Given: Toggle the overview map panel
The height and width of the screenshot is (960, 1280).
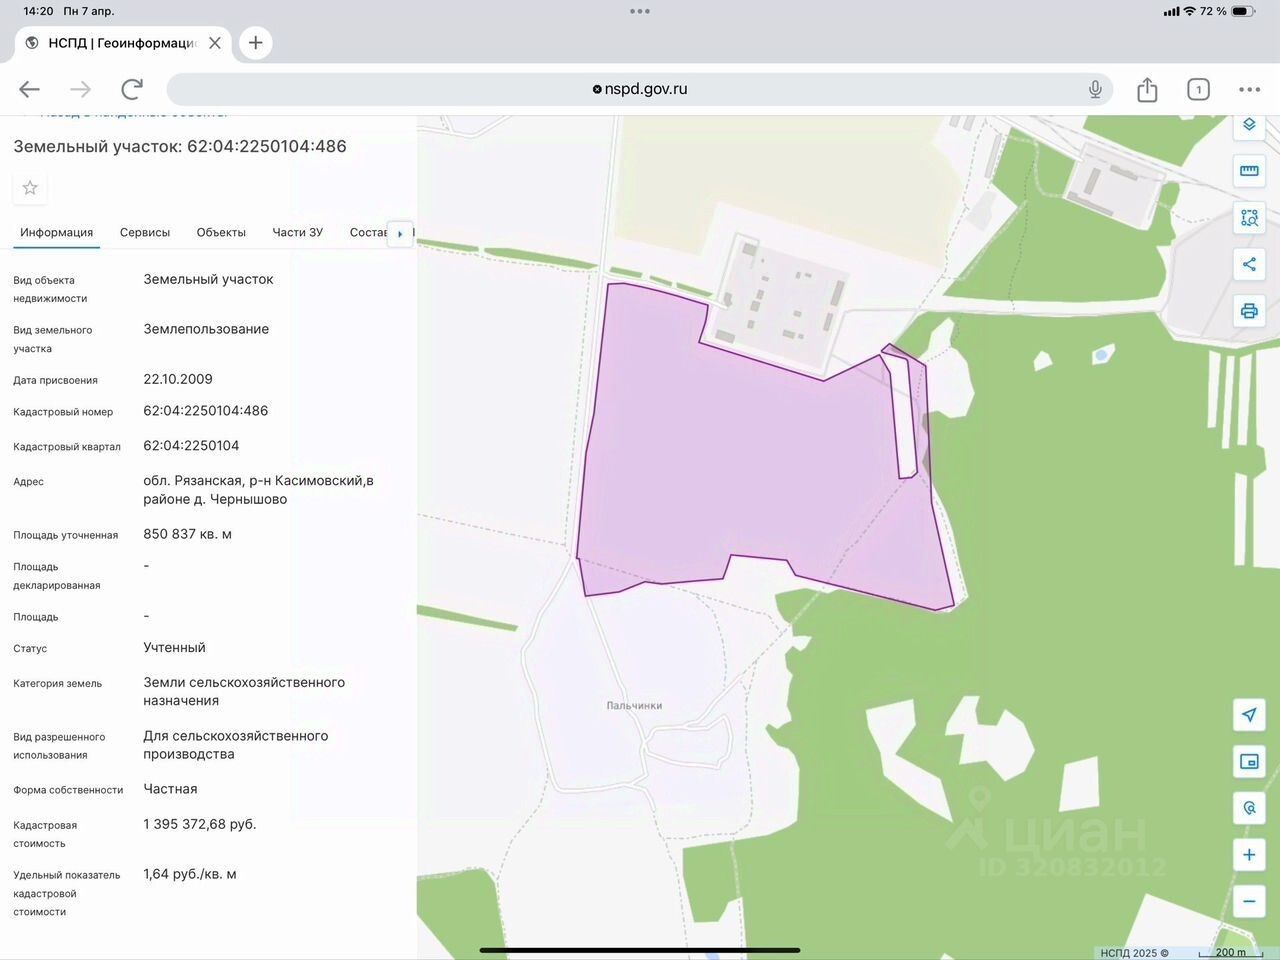Looking at the screenshot, I should (x=1249, y=762).
